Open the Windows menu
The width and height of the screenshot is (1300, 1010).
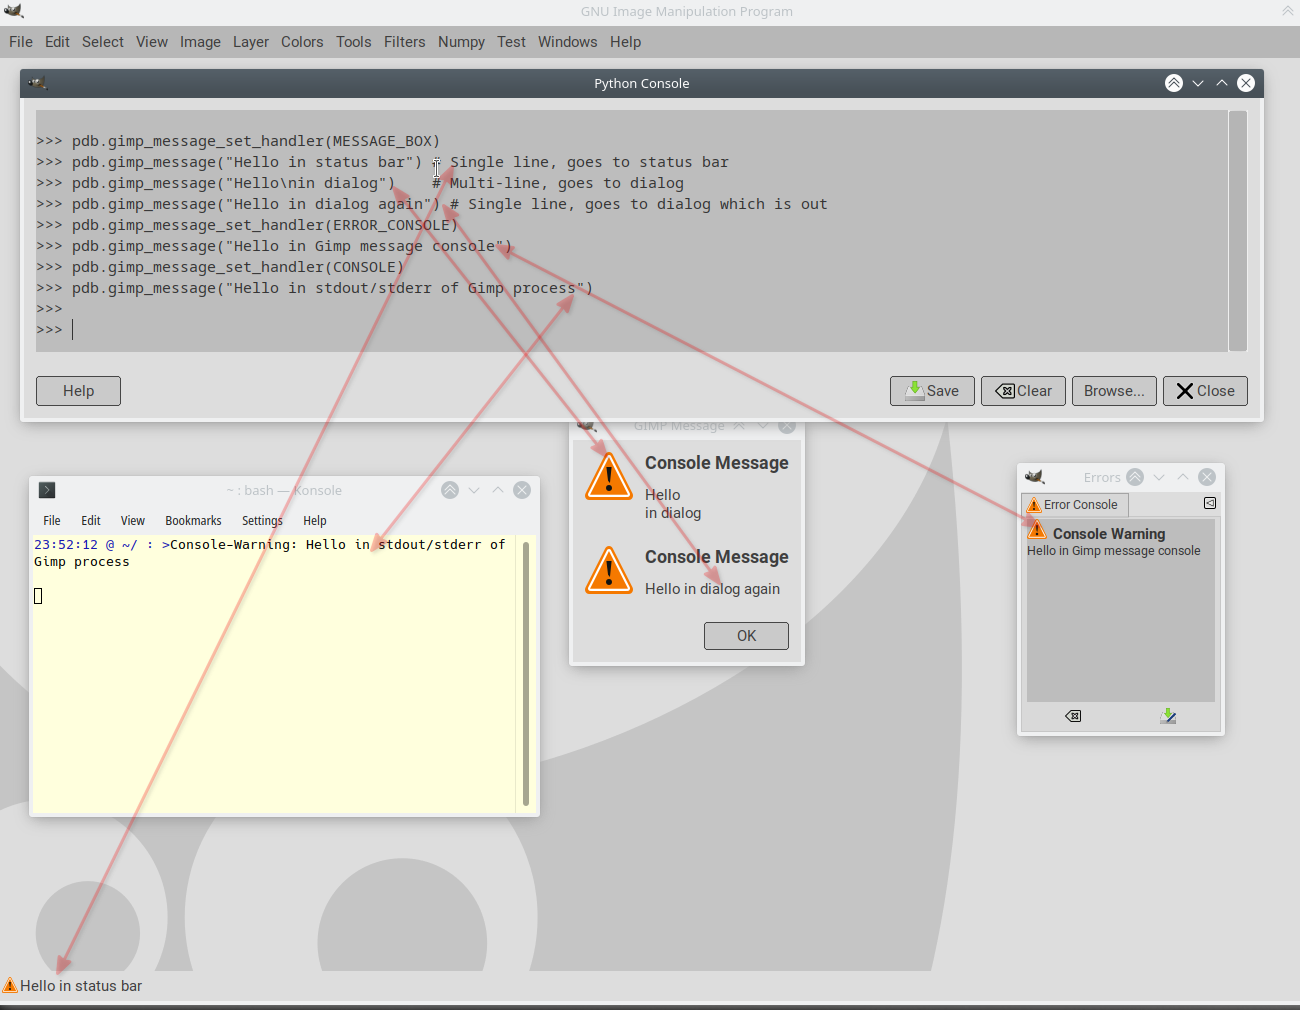[567, 42]
